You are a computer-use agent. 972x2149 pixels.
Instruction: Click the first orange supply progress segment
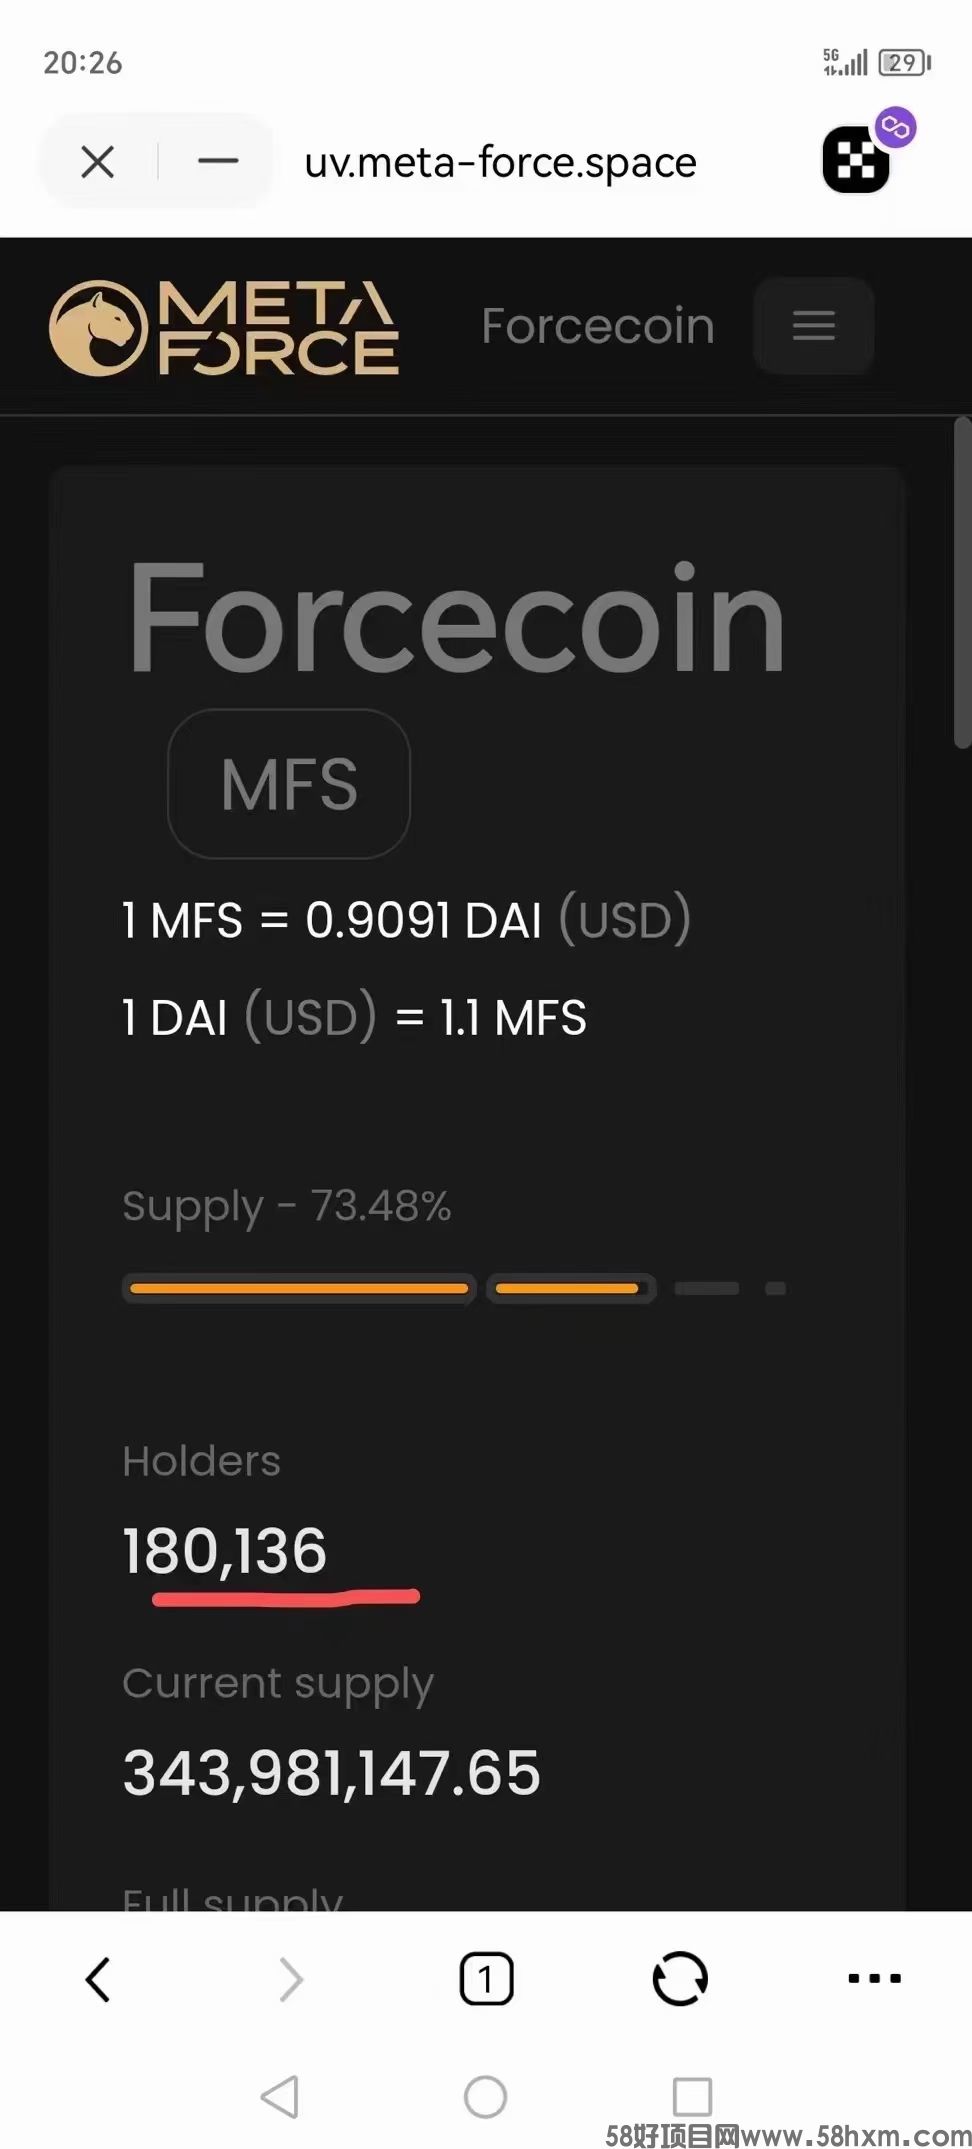(299, 1288)
